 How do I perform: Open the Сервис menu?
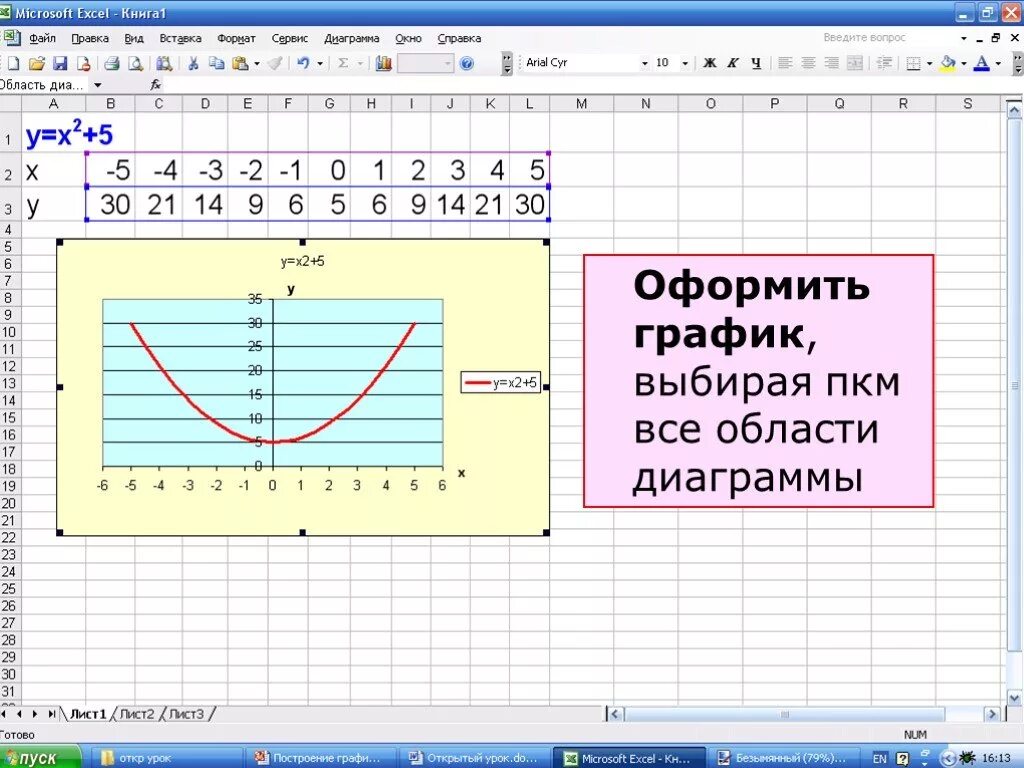289,38
